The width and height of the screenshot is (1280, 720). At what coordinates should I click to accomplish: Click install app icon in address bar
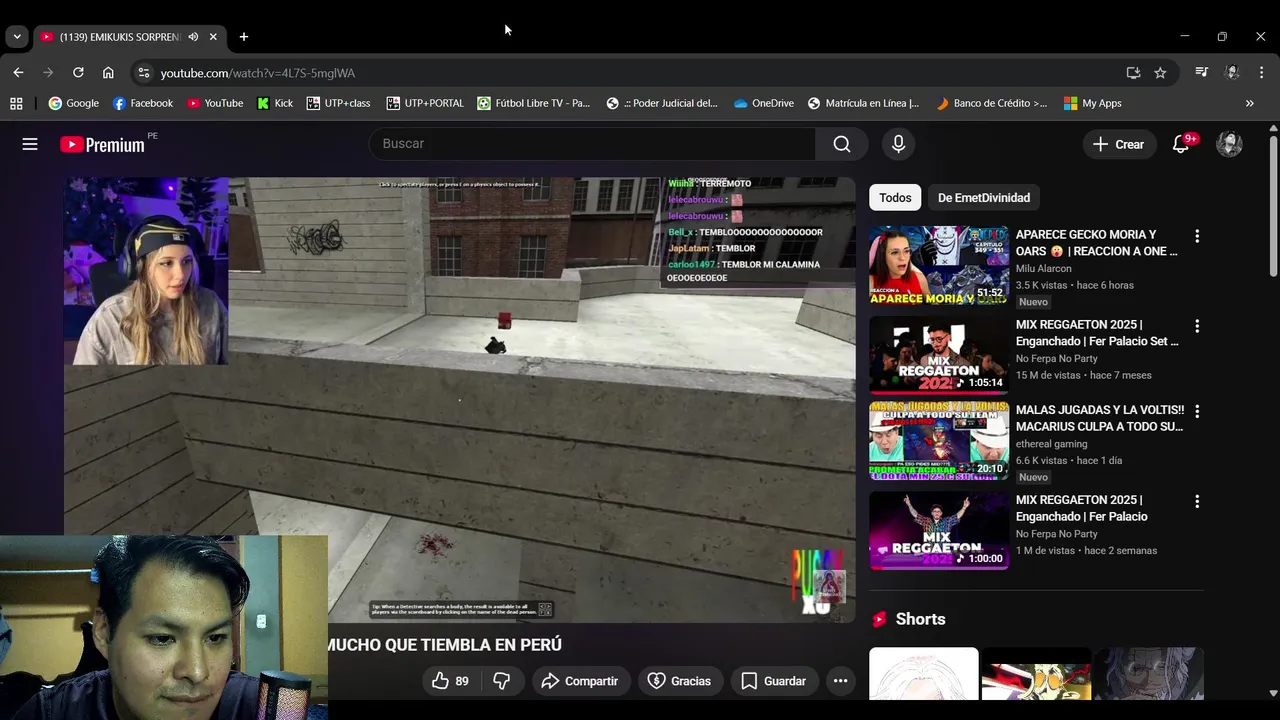click(x=1133, y=73)
